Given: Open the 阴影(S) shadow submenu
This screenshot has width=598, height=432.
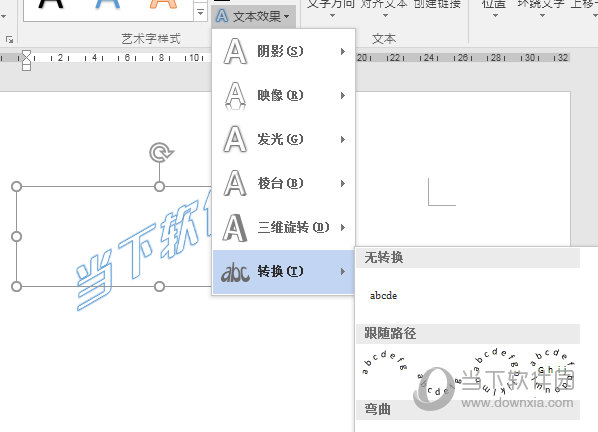Looking at the screenshot, I should point(284,51).
